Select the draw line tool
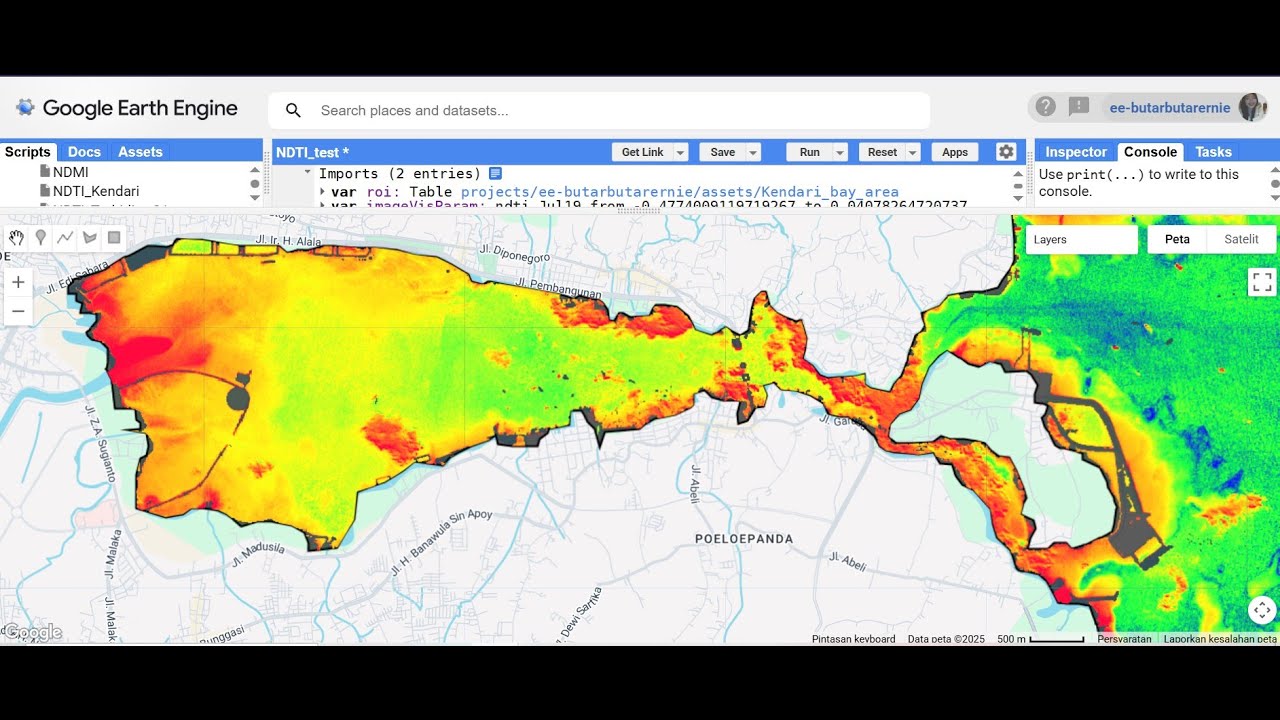The height and width of the screenshot is (720, 1280). click(x=65, y=238)
